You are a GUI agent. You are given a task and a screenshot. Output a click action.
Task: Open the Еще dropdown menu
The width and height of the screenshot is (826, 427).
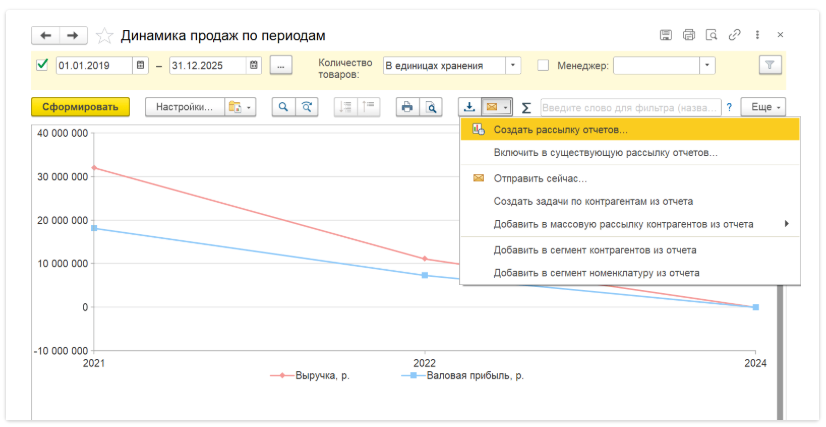[763, 107]
